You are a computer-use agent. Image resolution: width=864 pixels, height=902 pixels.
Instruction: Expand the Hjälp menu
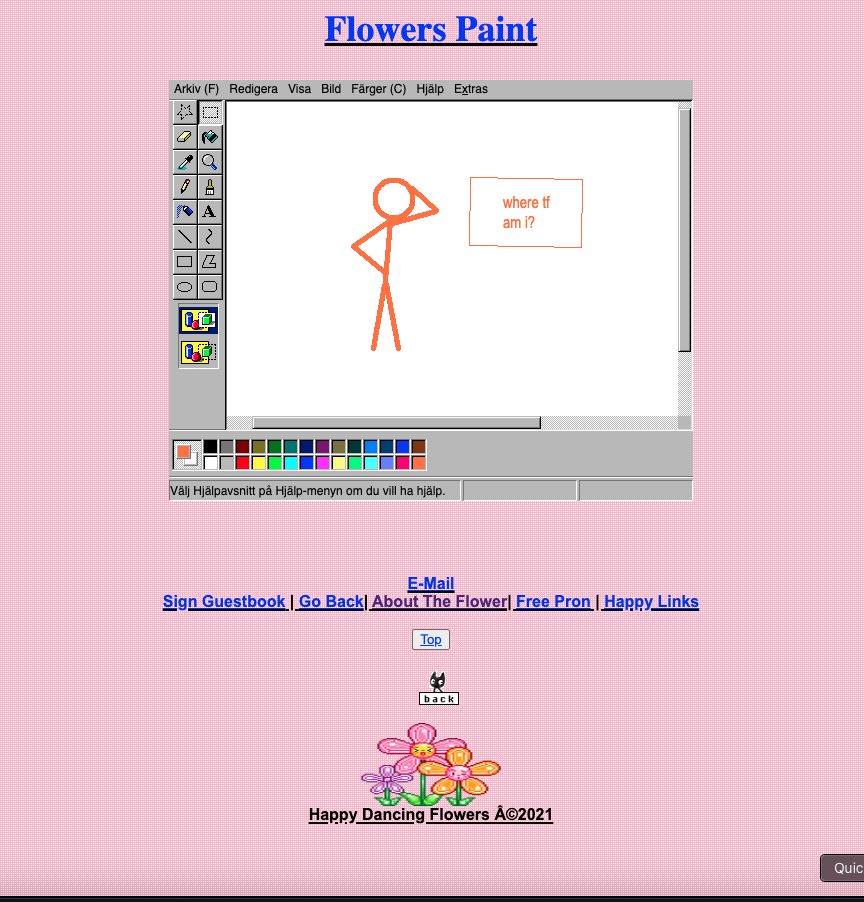point(430,89)
